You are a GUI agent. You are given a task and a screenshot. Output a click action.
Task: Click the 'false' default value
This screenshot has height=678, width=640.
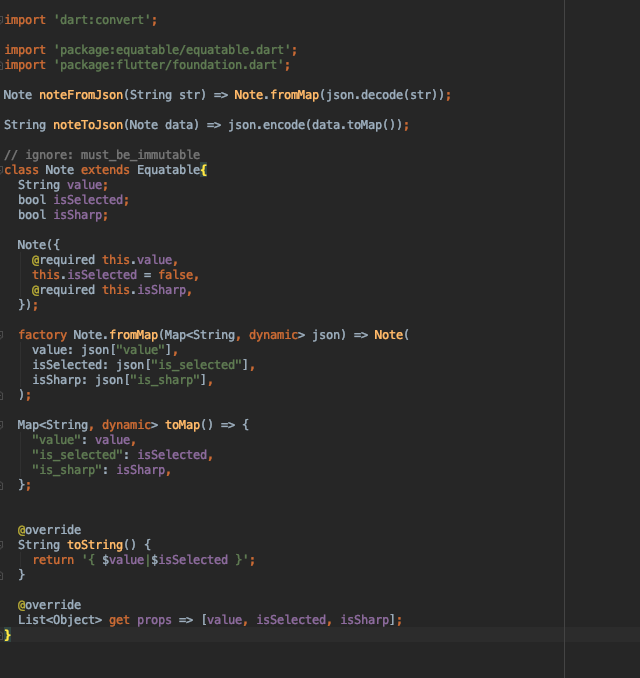coord(175,275)
